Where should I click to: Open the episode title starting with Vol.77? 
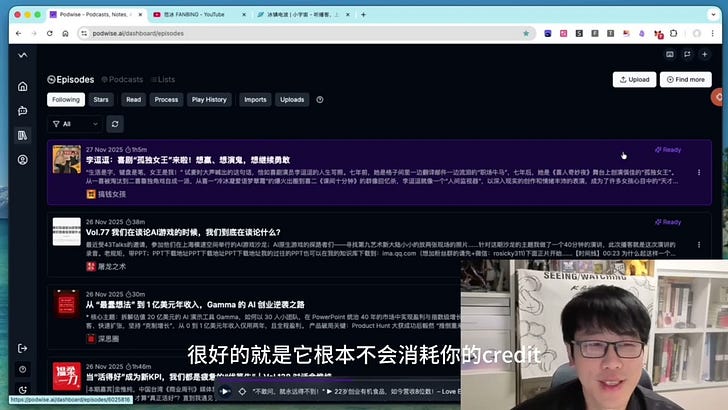[x=183, y=232]
